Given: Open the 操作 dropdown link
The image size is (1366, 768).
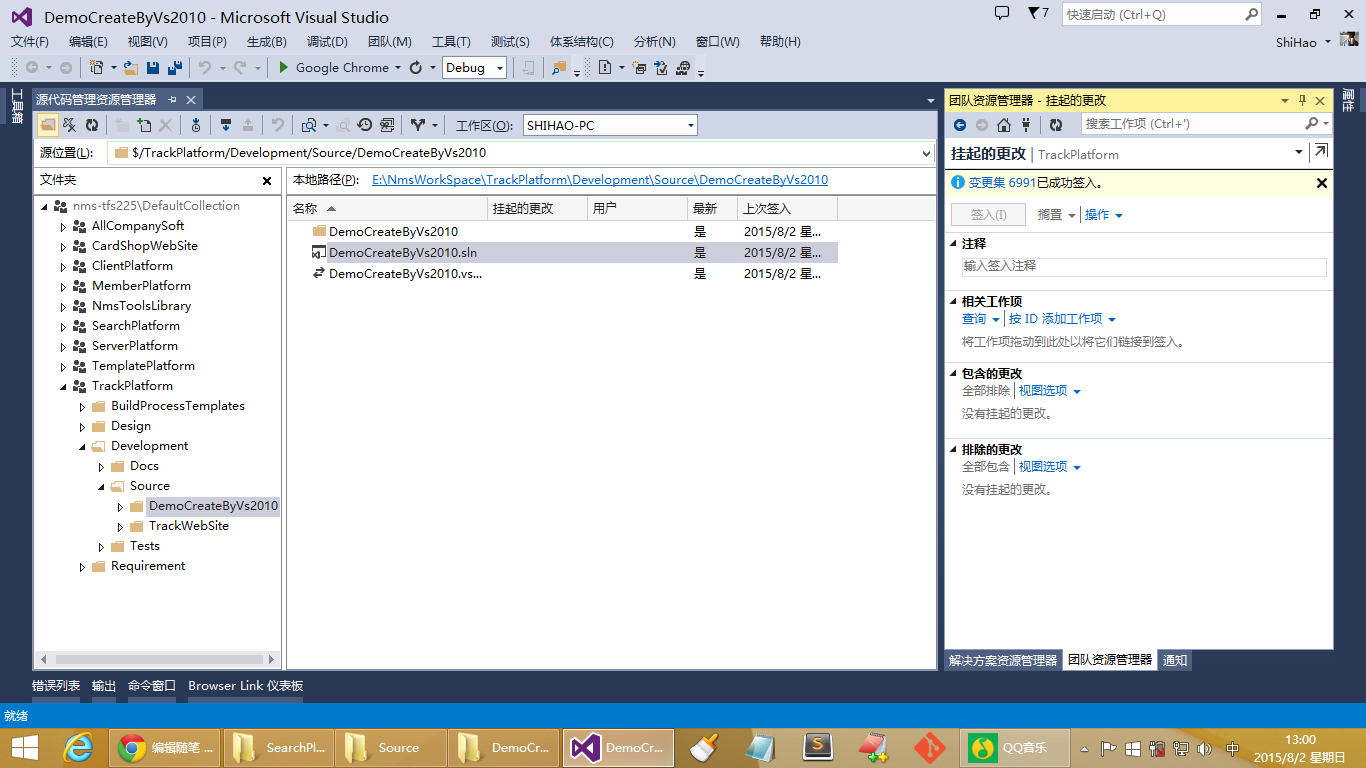Looking at the screenshot, I should (1104, 215).
